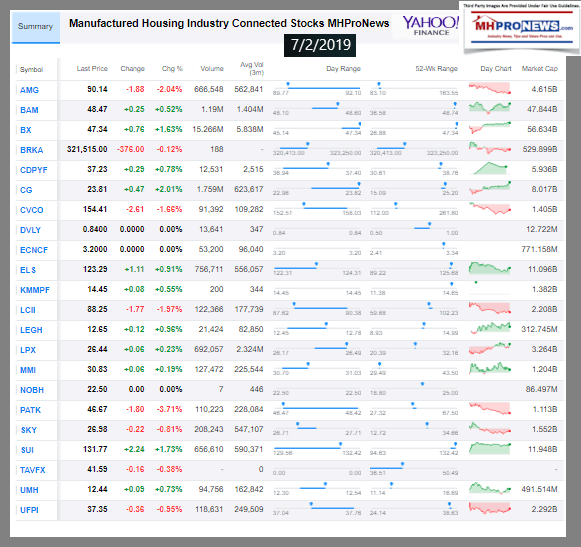Screen dimensions: 581x547
Task: Open the PATK ticker symbol link
Action: (30, 410)
